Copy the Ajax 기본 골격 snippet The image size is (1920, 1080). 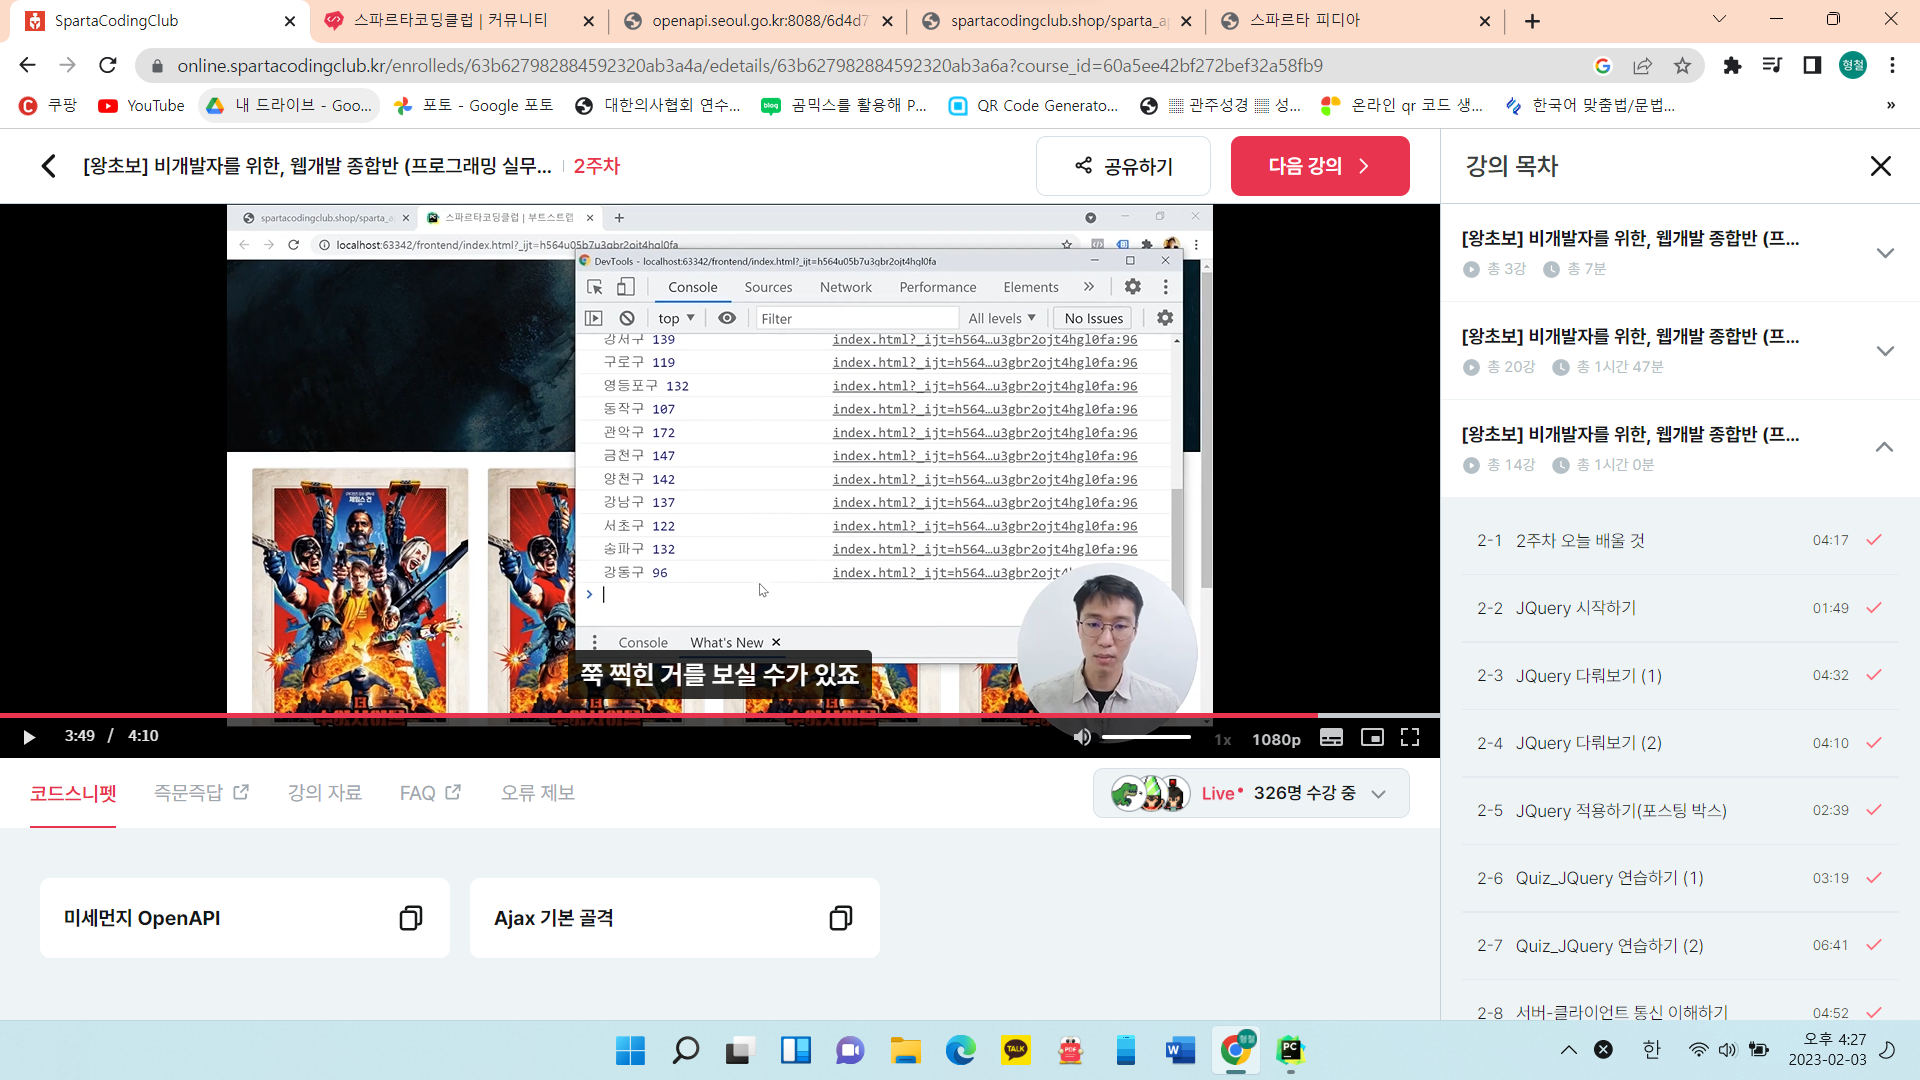tap(841, 918)
